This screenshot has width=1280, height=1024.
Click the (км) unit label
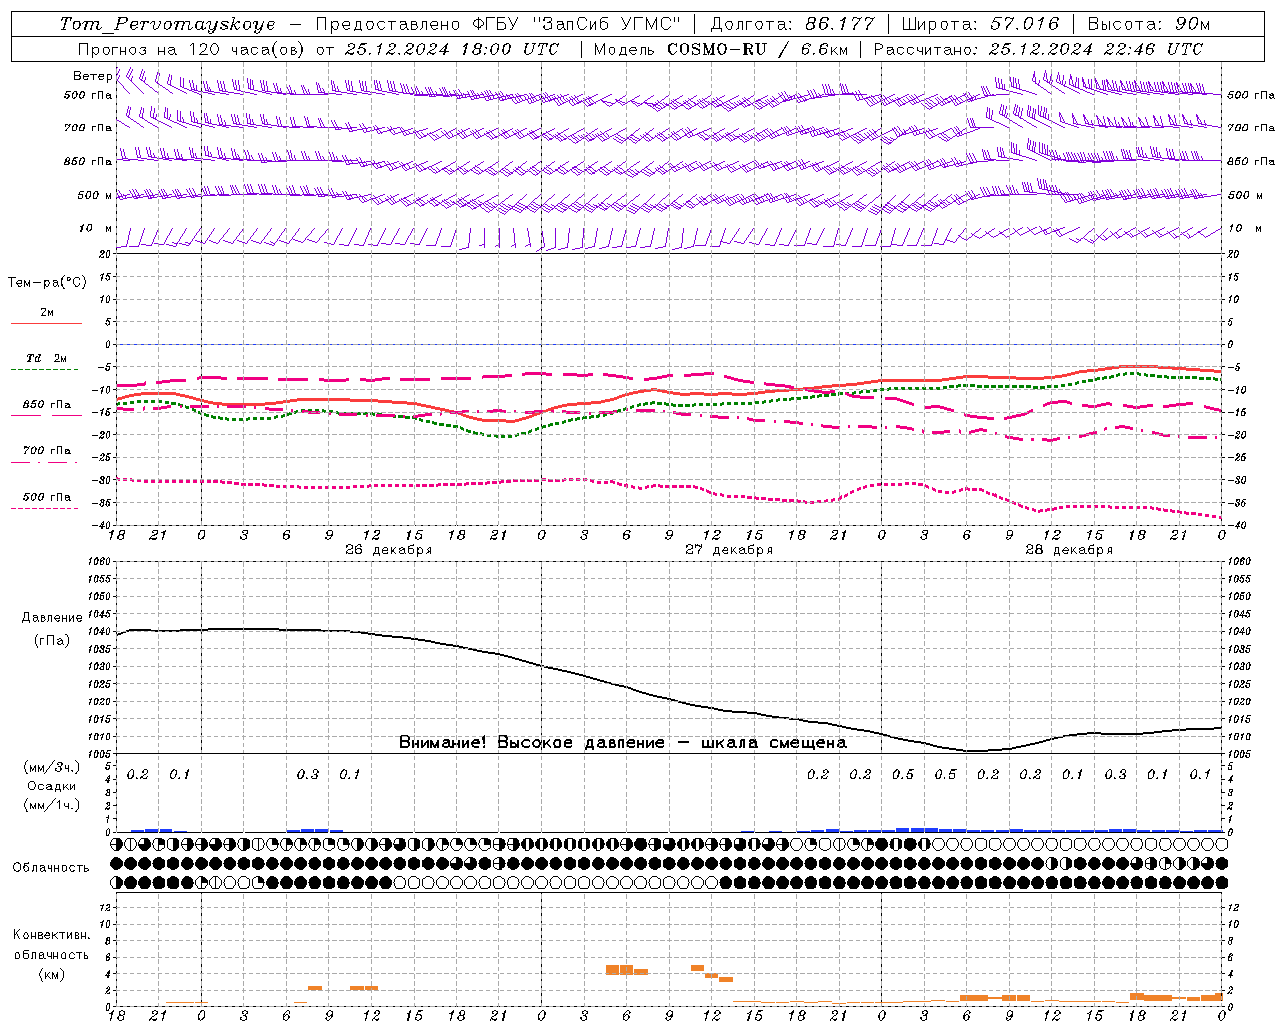[x=51, y=974]
